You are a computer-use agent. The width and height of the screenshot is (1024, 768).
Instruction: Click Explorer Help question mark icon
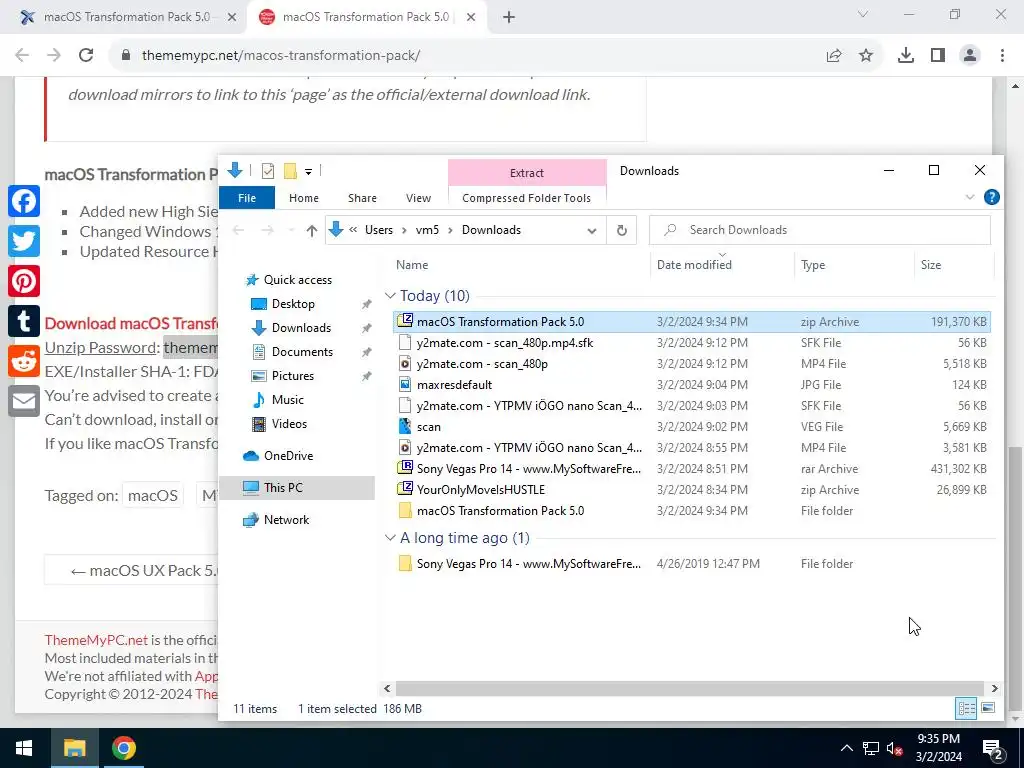[x=991, y=197]
